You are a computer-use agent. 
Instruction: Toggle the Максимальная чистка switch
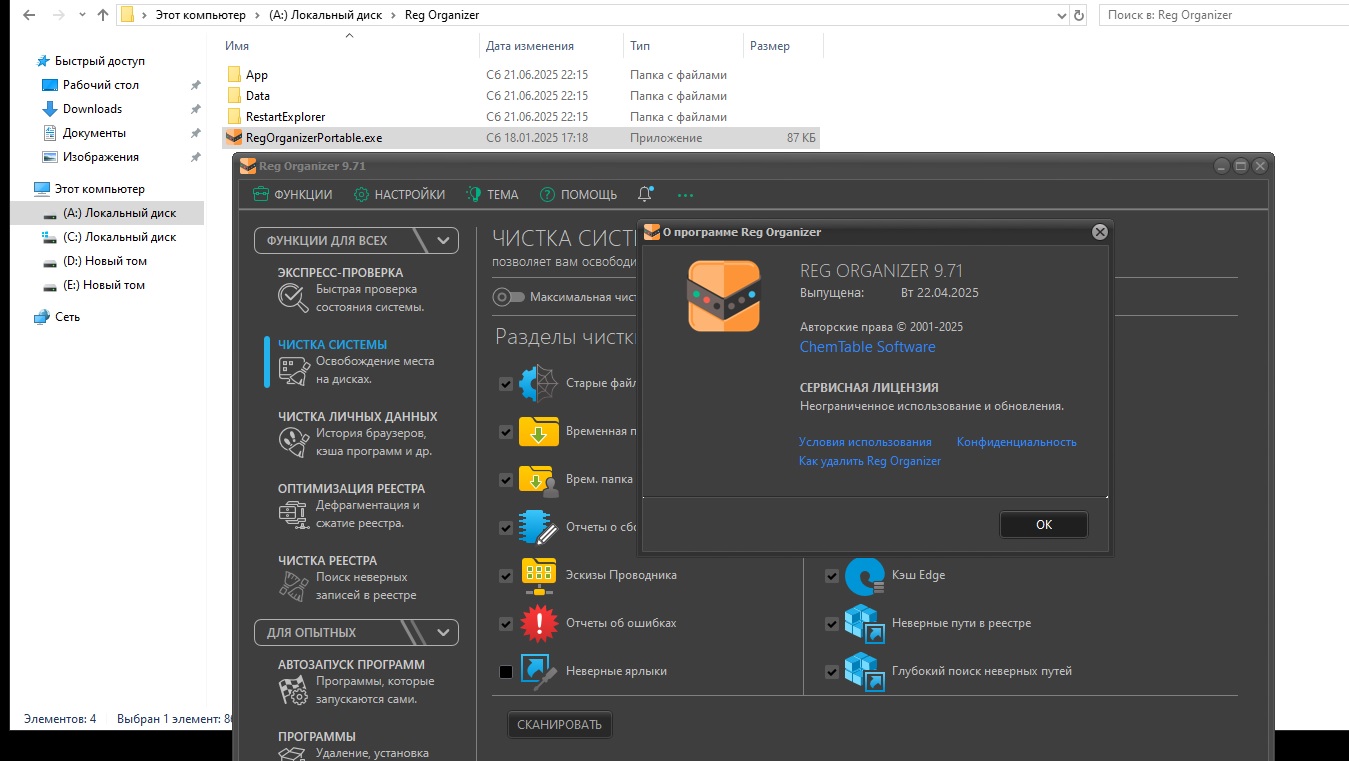[508, 297]
